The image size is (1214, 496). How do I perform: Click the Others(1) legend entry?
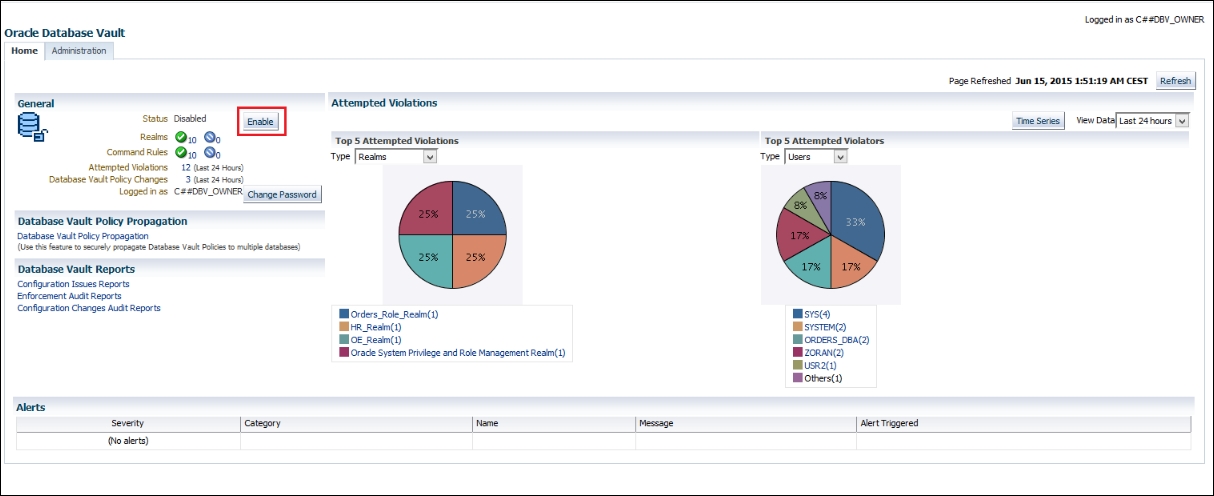(x=823, y=378)
